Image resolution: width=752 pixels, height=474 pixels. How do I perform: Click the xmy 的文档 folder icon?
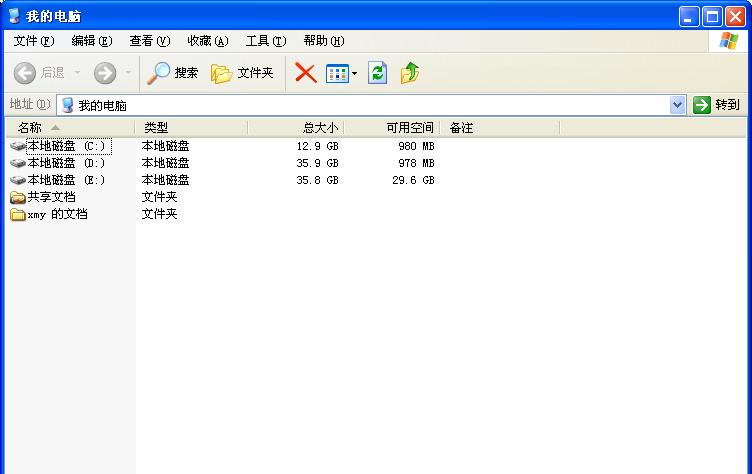coord(18,214)
